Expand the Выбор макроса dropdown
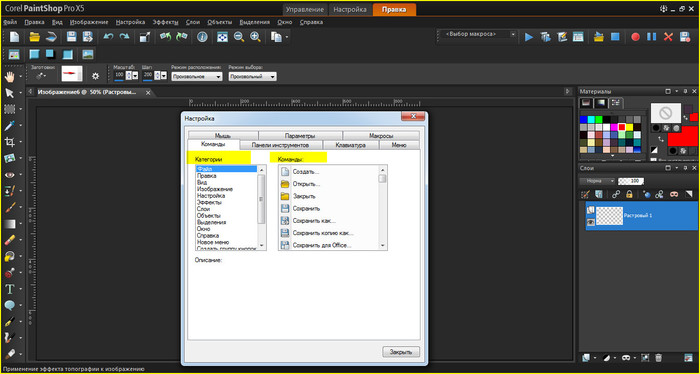The image size is (700, 374). pos(513,34)
